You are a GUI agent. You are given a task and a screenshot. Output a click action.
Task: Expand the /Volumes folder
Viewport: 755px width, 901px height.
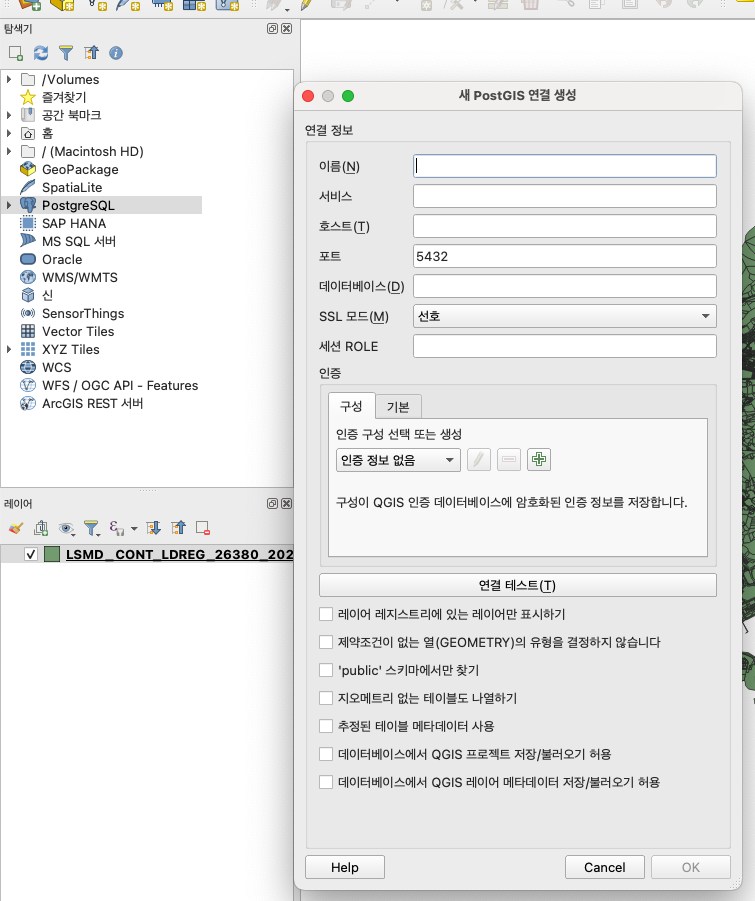coord(9,79)
